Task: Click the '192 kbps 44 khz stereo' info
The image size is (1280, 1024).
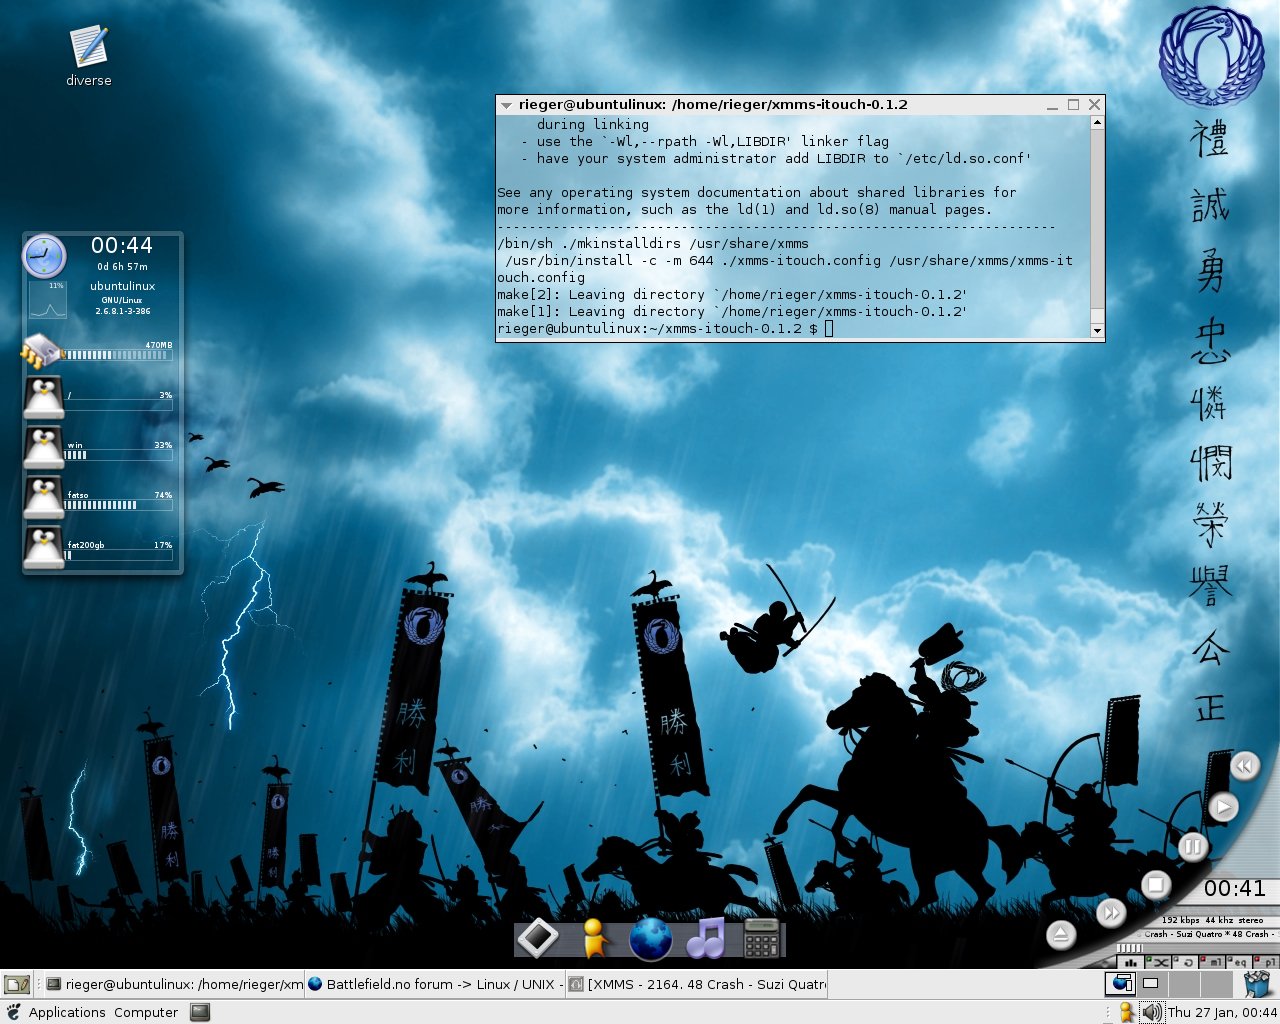Action: coord(1212,920)
